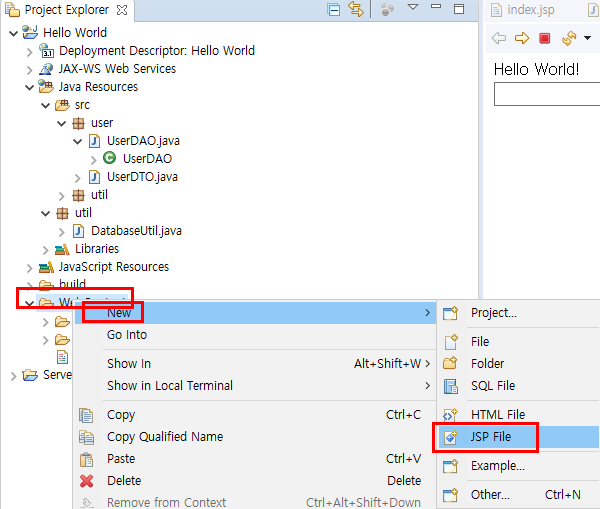600x509 pixels.
Task: Click the New Folder icon in submenu
Action: [x=450, y=363]
